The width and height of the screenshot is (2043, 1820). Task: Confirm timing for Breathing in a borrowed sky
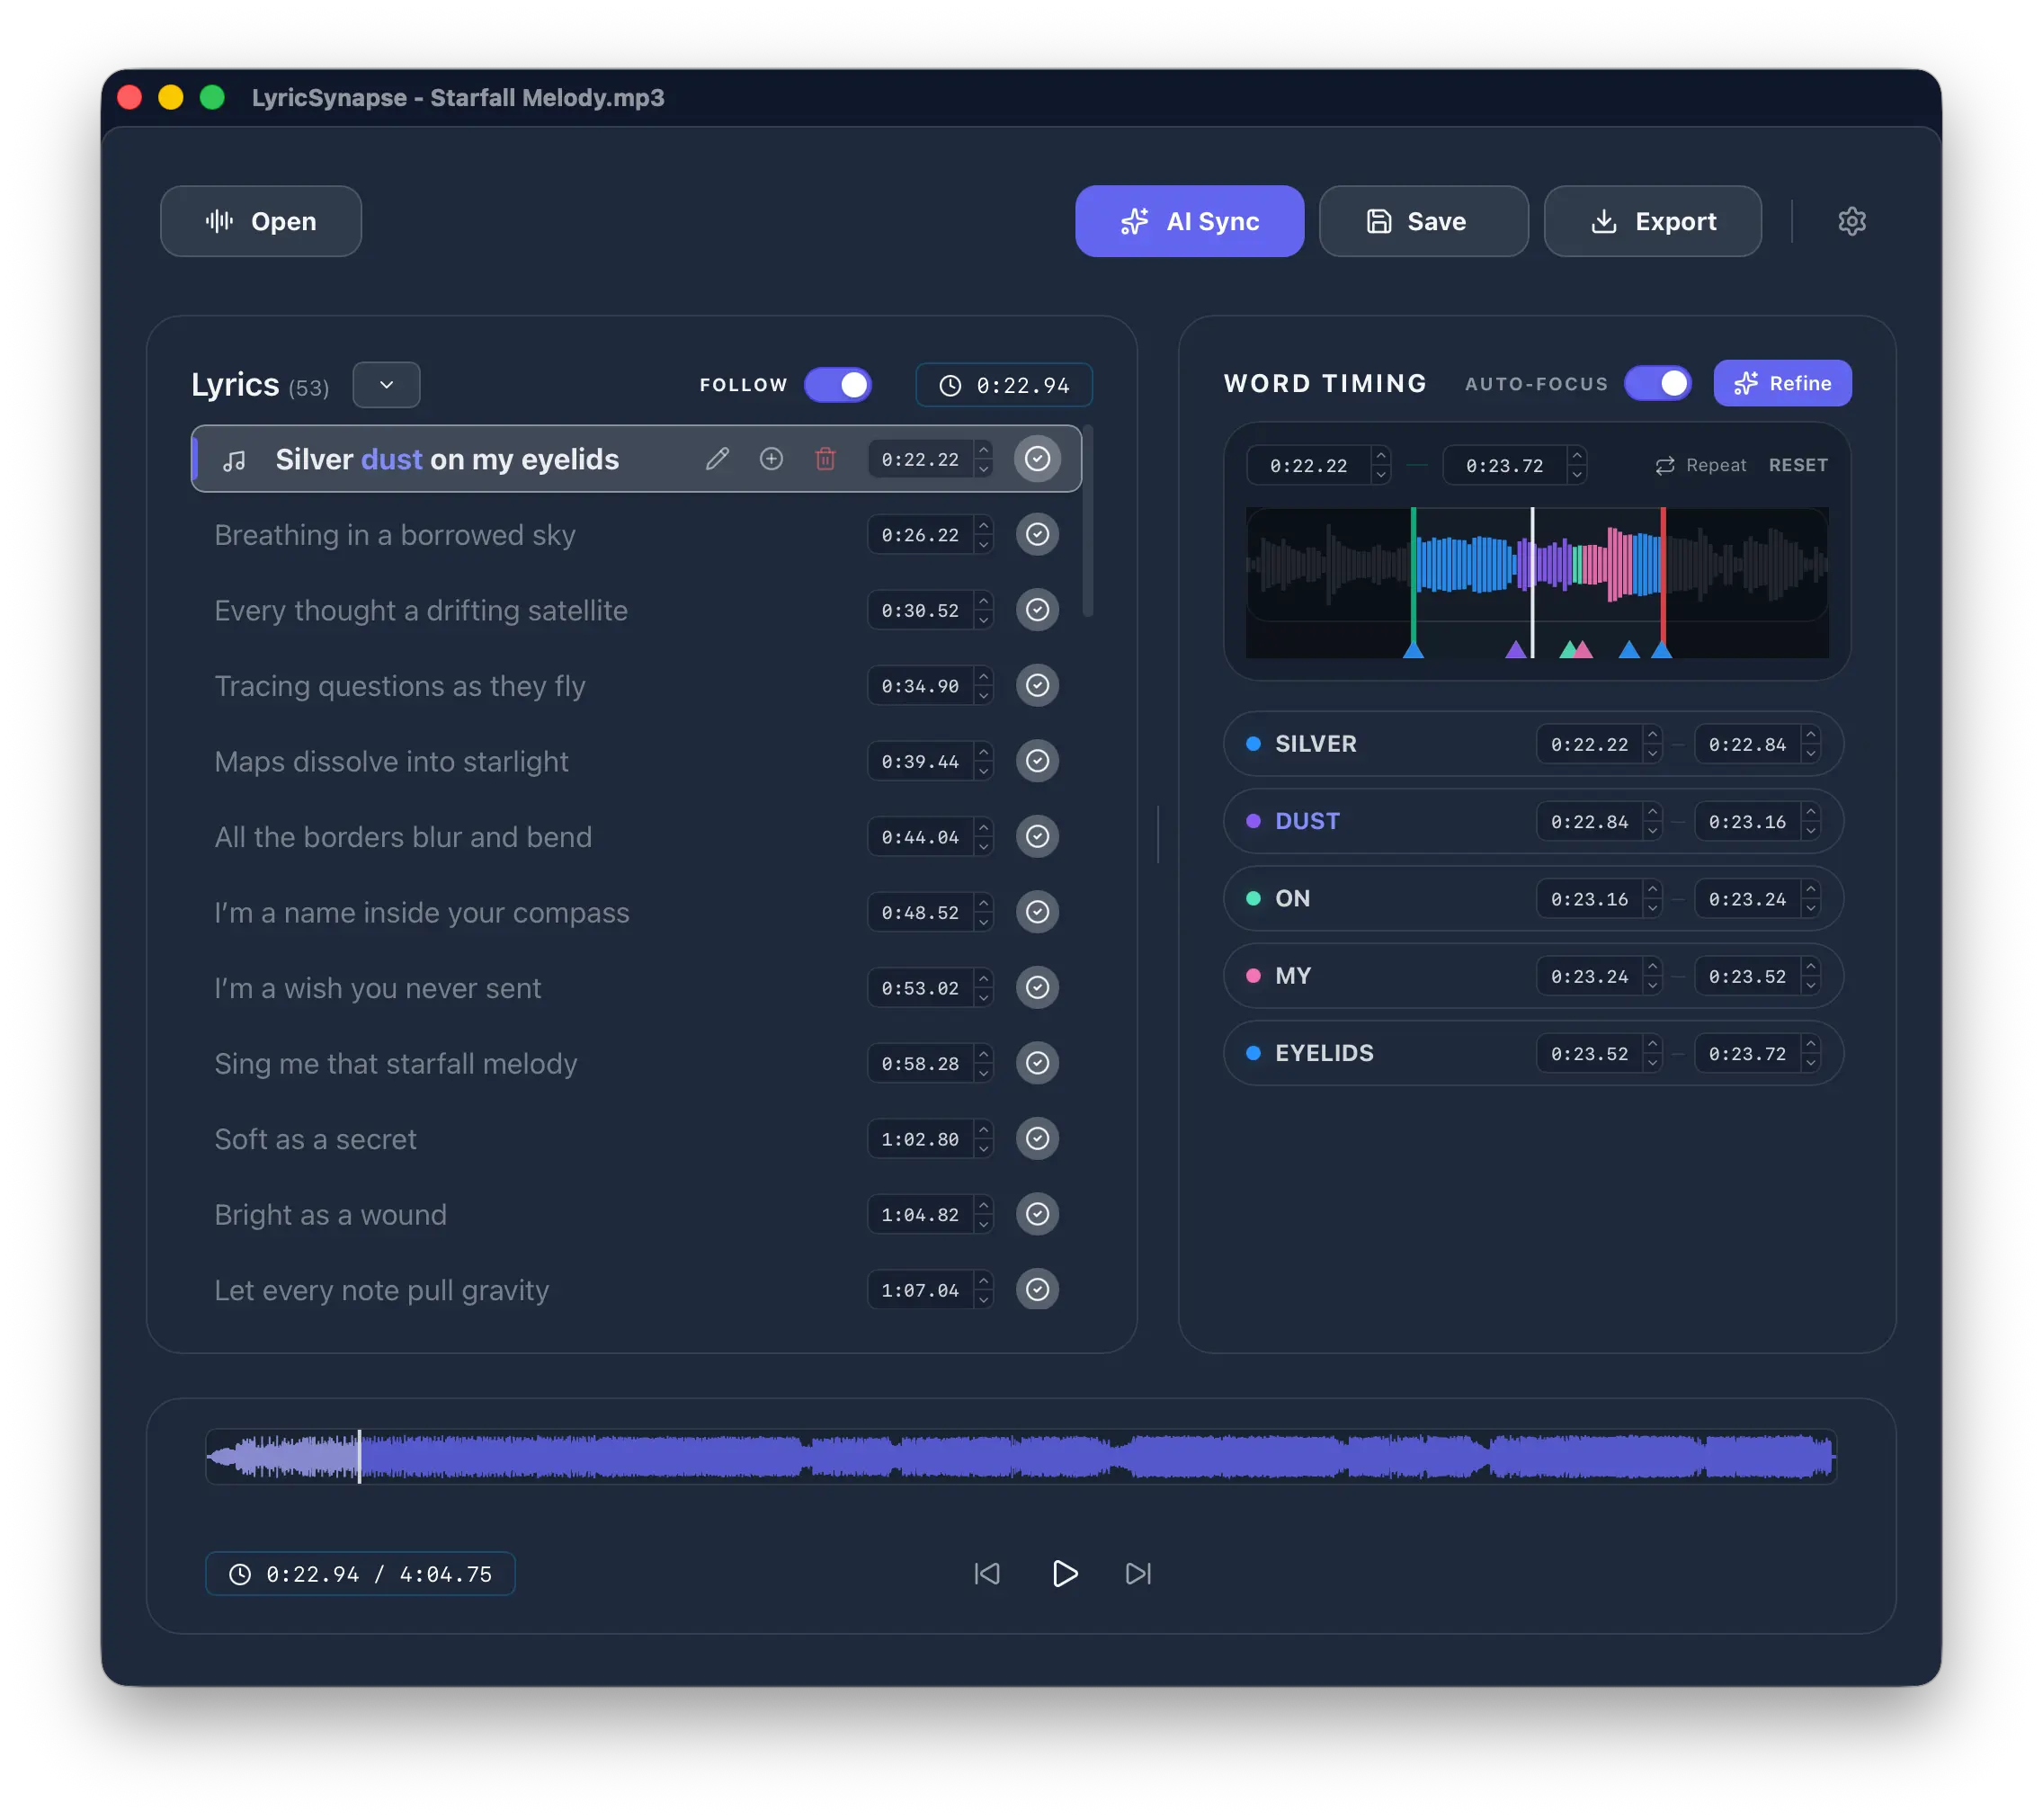pos(1037,534)
